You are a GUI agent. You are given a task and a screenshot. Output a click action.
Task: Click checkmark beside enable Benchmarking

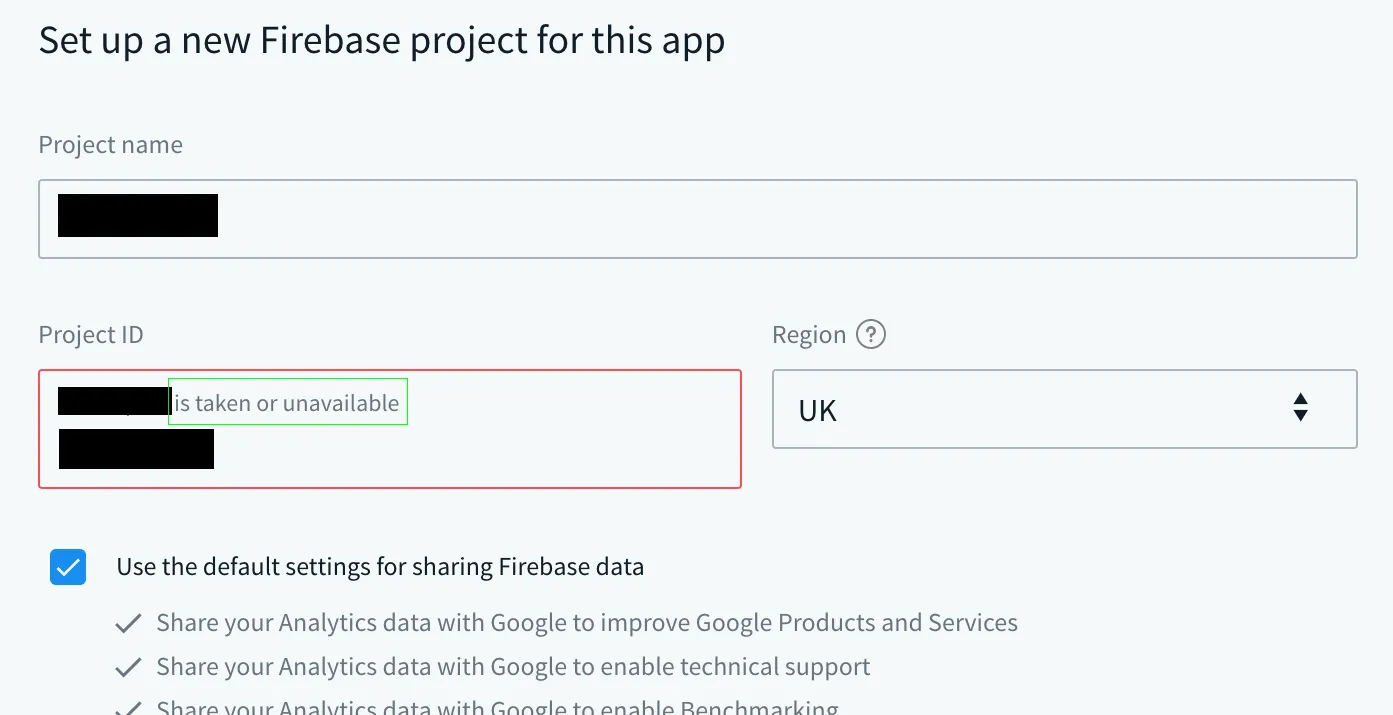(x=128, y=707)
